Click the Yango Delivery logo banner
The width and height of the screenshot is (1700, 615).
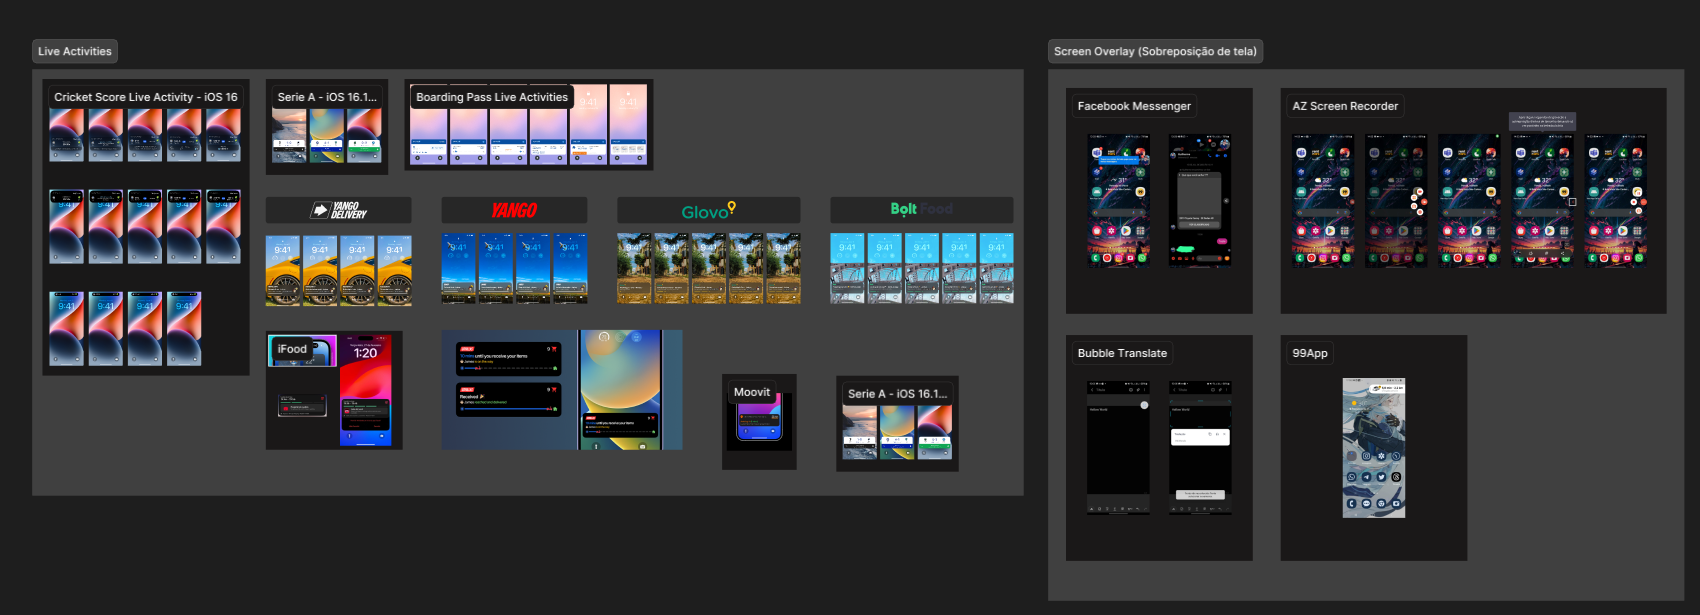(x=338, y=210)
